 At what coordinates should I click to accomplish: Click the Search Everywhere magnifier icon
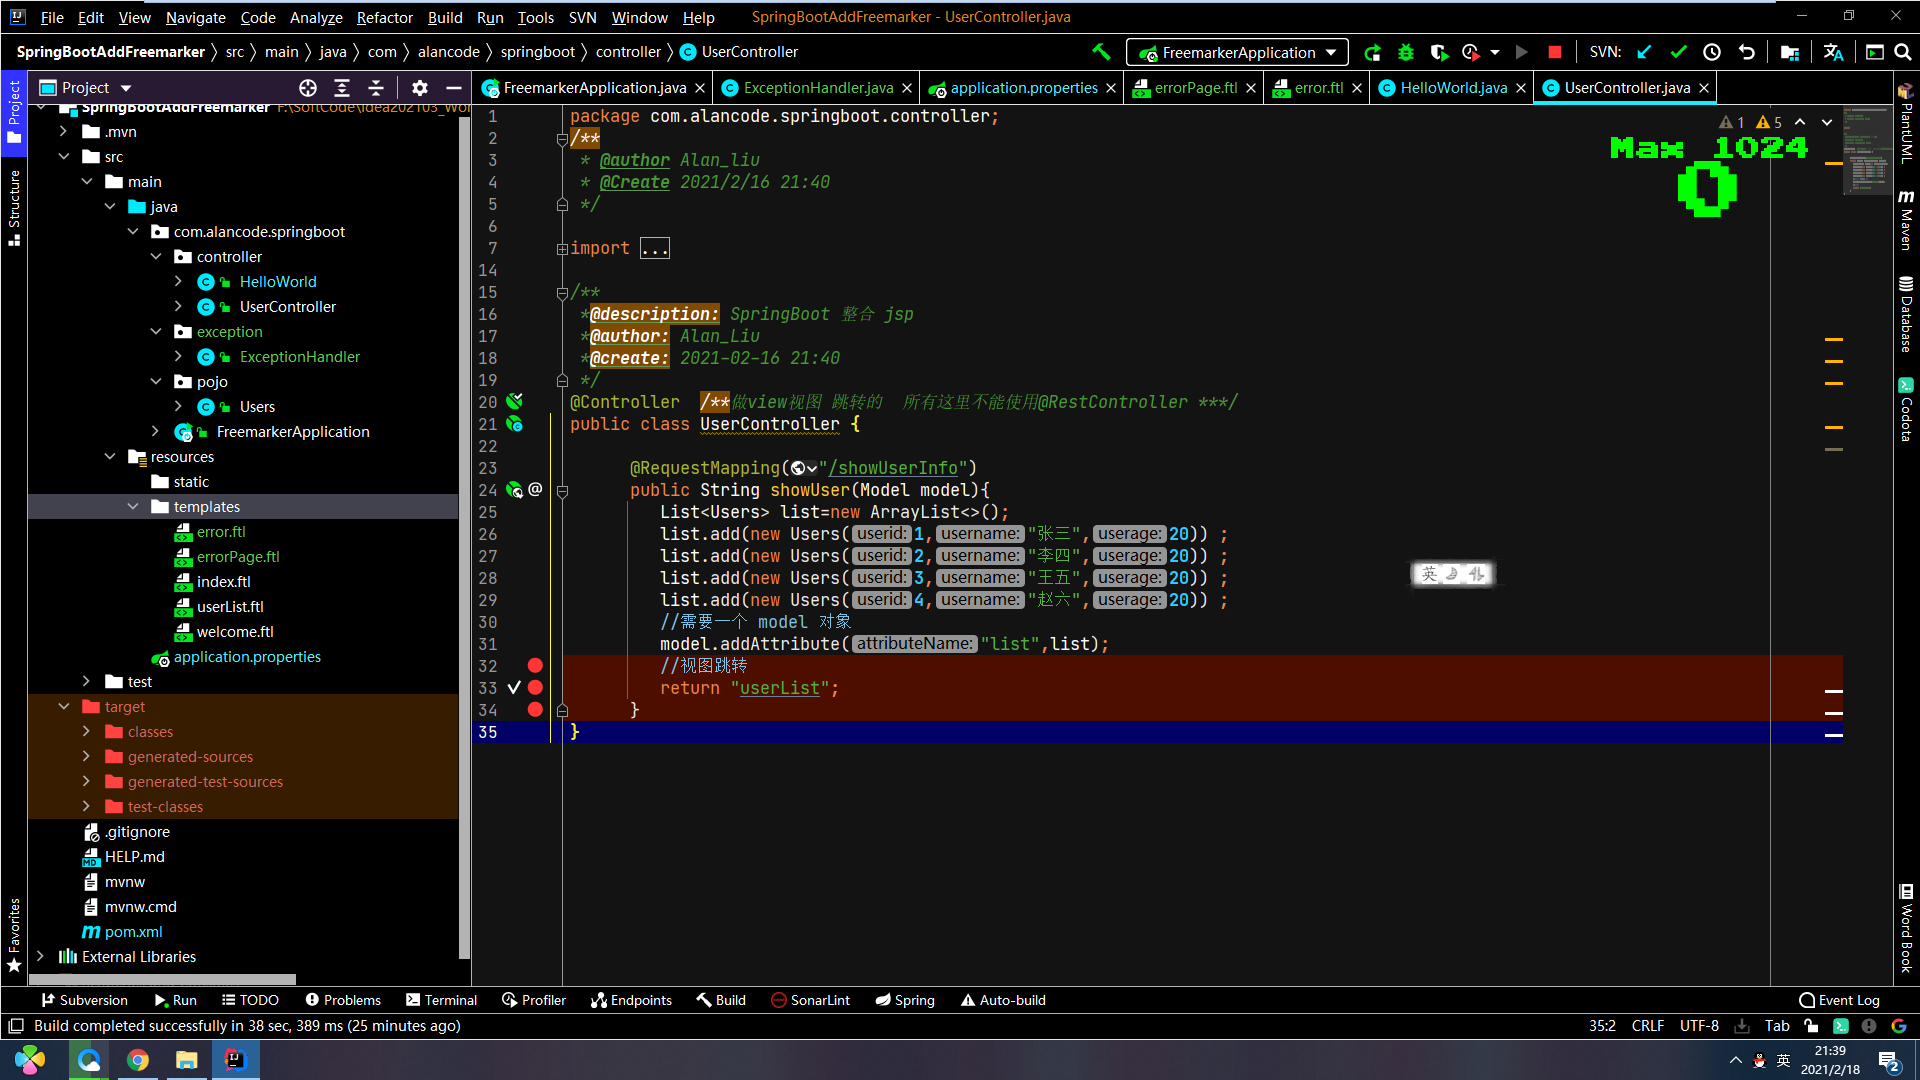pos(1903,52)
